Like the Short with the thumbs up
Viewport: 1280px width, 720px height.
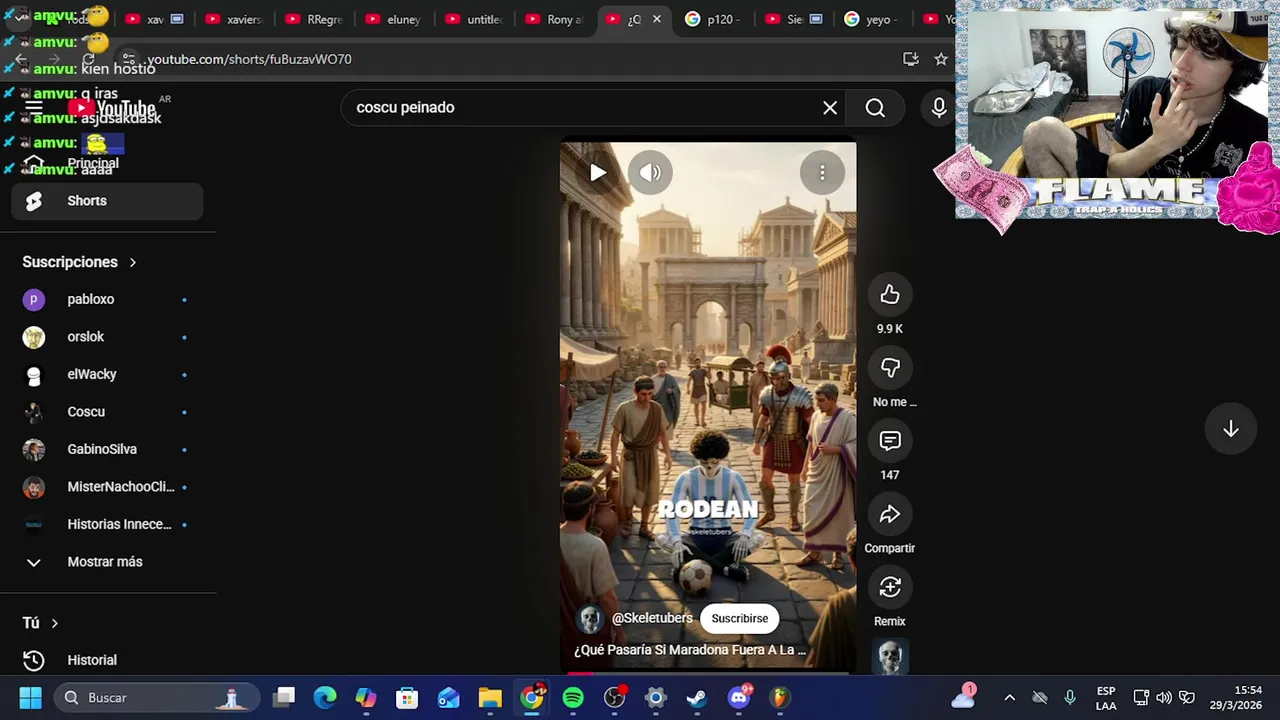click(890, 295)
